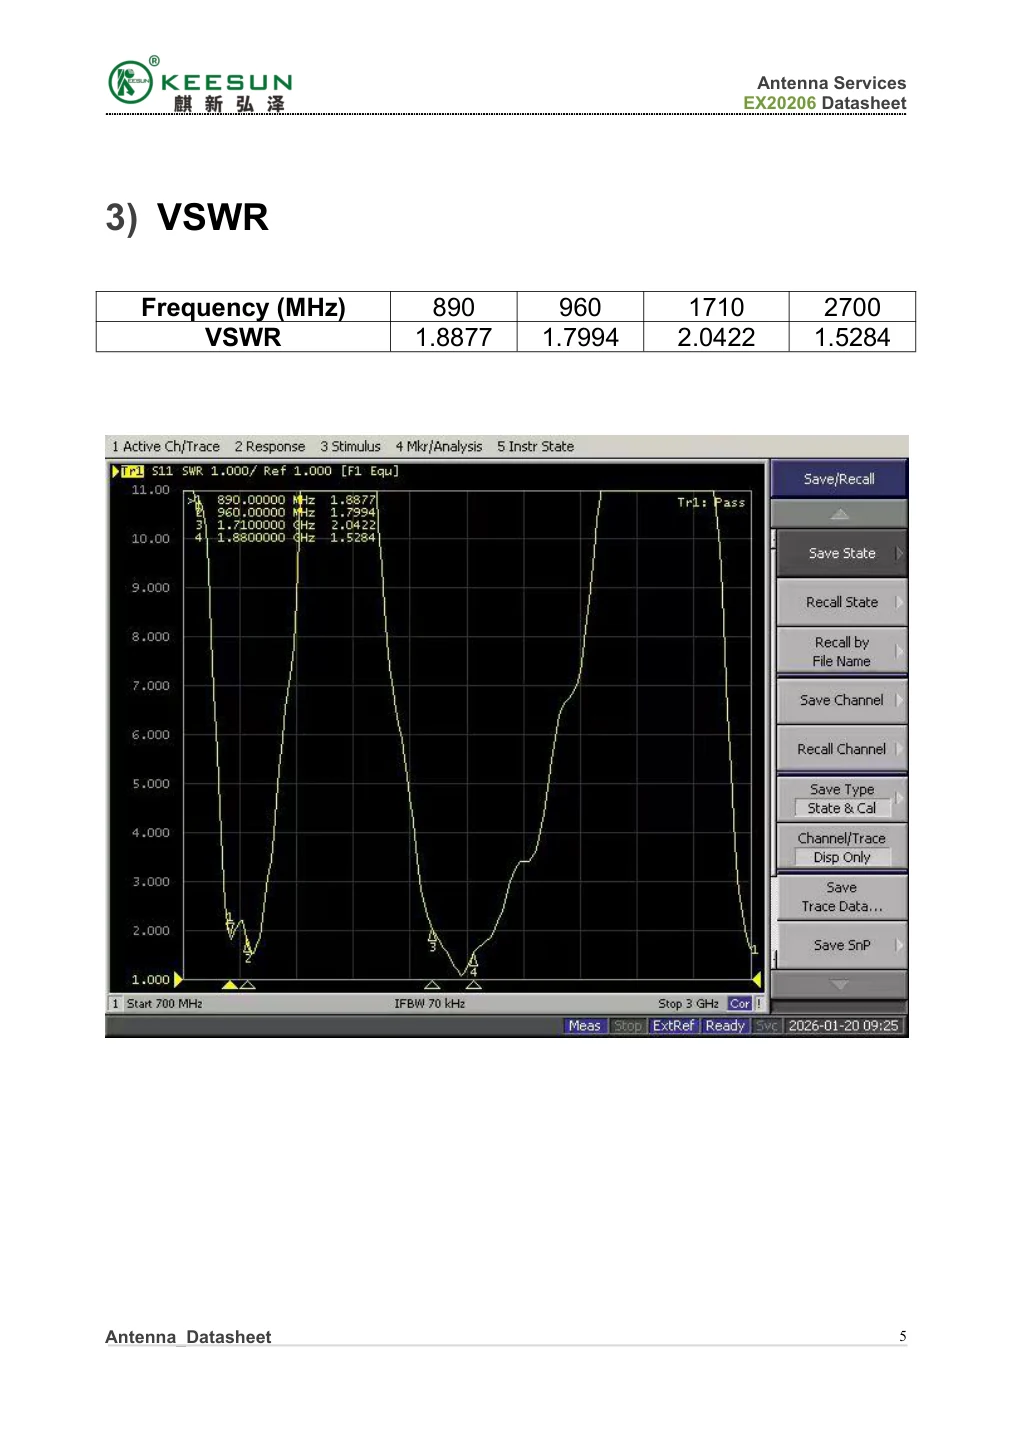Open the Active Ch/Trace menu

tap(165, 447)
